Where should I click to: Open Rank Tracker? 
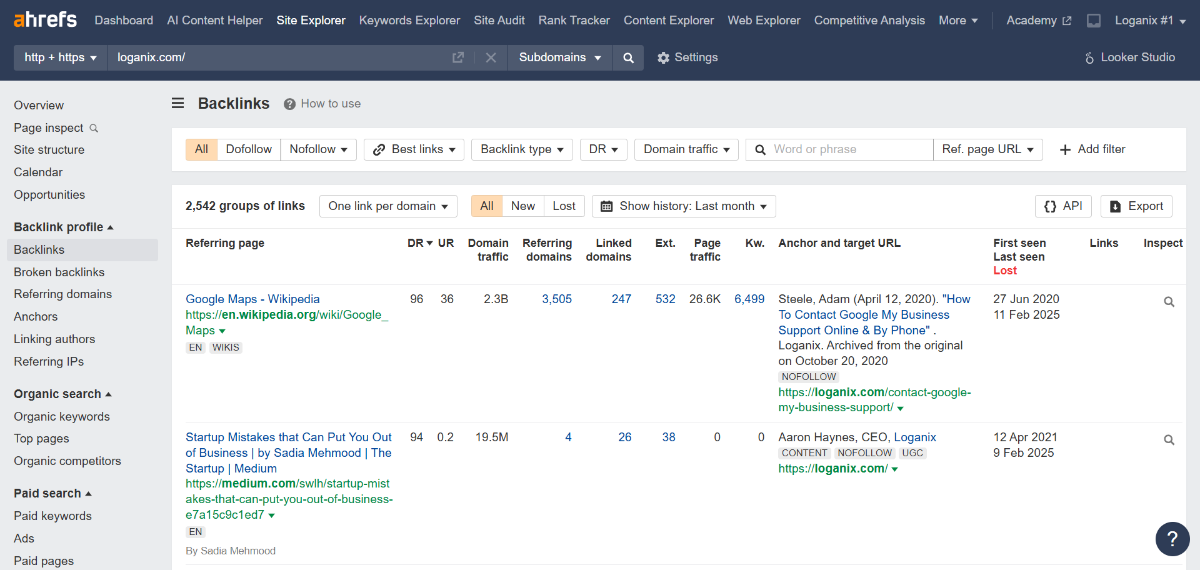coord(574,21)
